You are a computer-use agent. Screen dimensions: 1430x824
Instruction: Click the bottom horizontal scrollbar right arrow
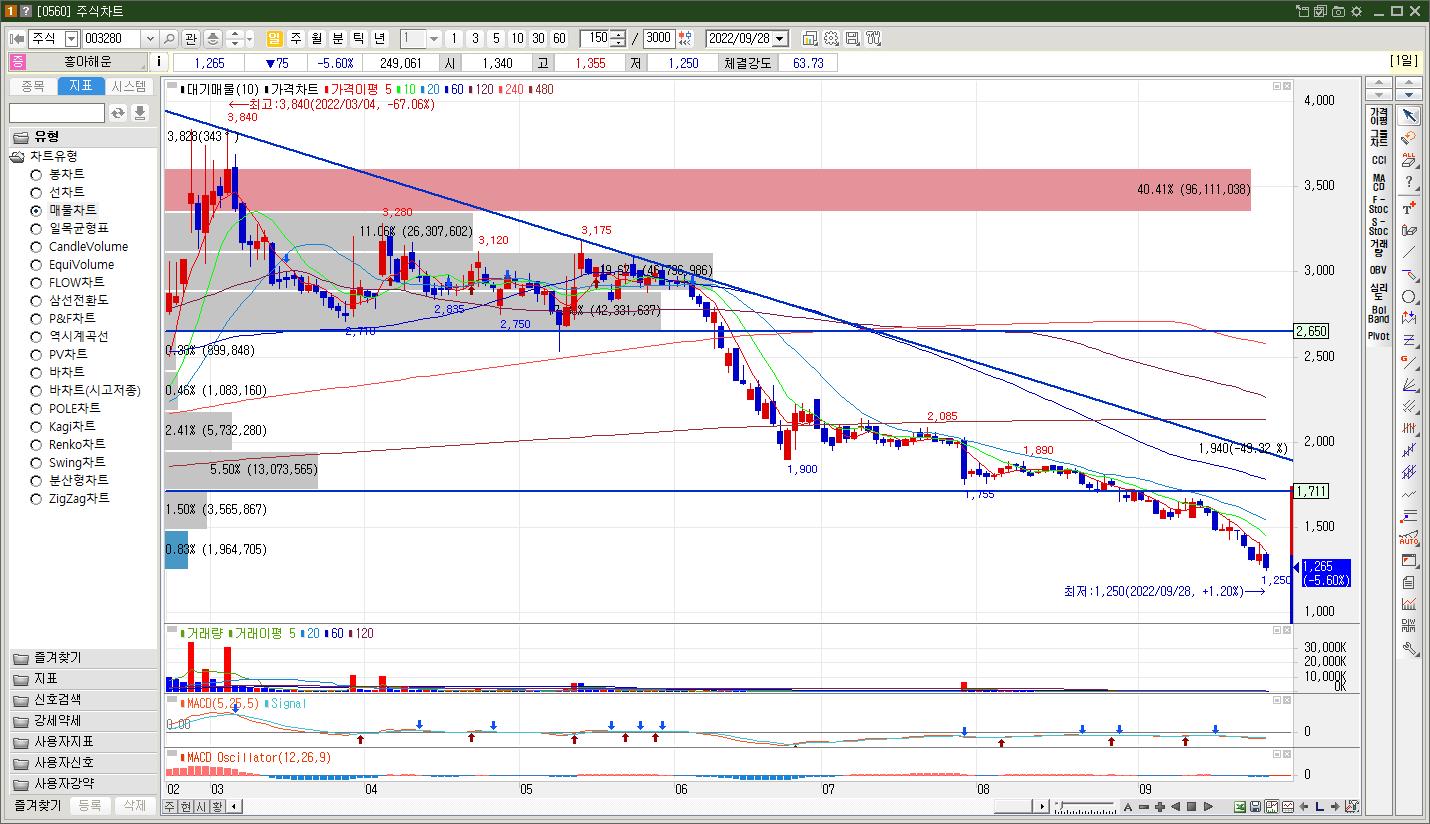pos(1042,807)
